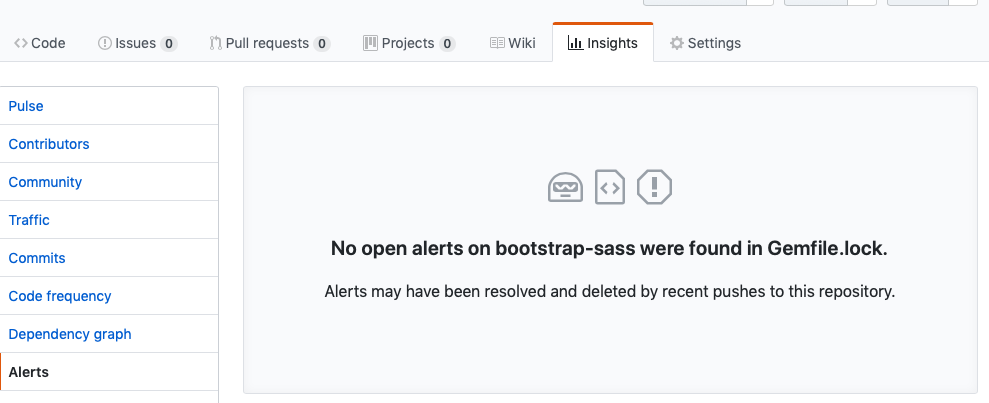Click the Settings gear icon
The height and width of the screenshot is (403, 989).
pyautogui.click(x=677, y=43)
